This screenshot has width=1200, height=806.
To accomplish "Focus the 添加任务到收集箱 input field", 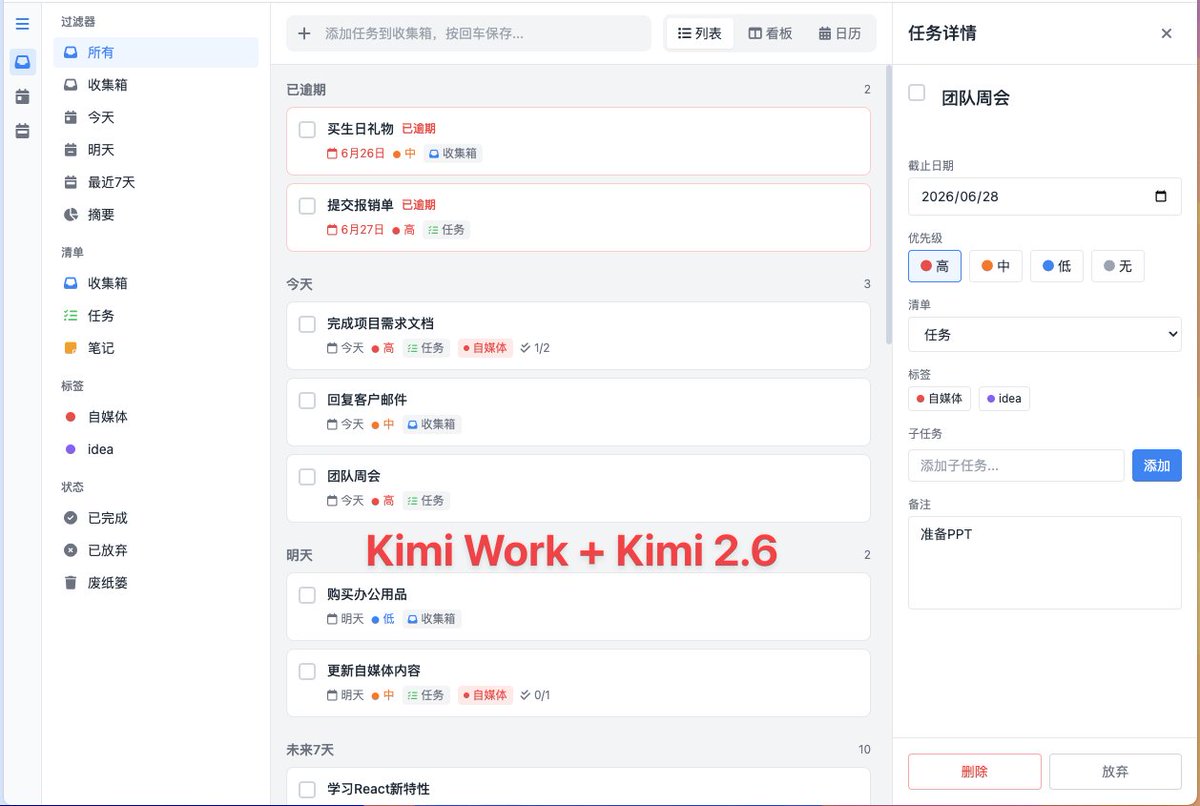I will tap(483, 33).
